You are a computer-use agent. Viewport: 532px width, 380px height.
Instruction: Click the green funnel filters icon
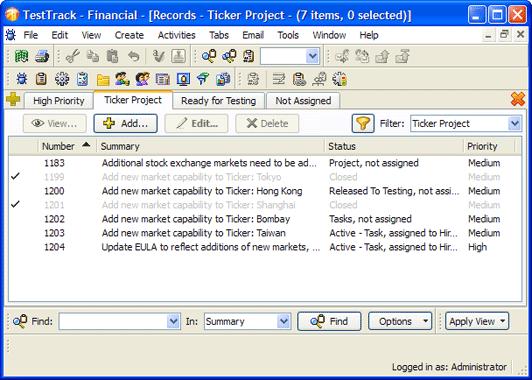tap(203, 79)
